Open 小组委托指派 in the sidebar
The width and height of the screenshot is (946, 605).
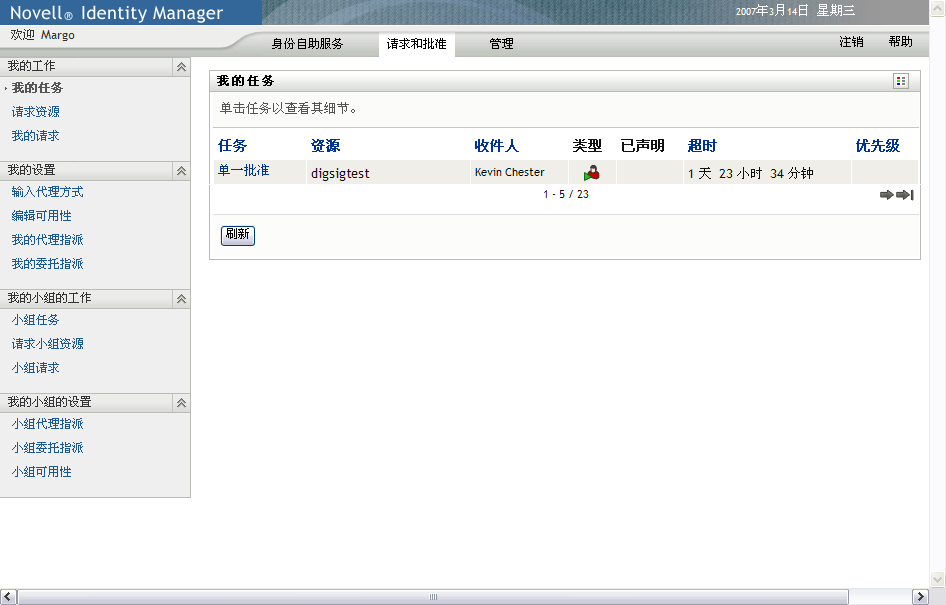tap(48, 448)
